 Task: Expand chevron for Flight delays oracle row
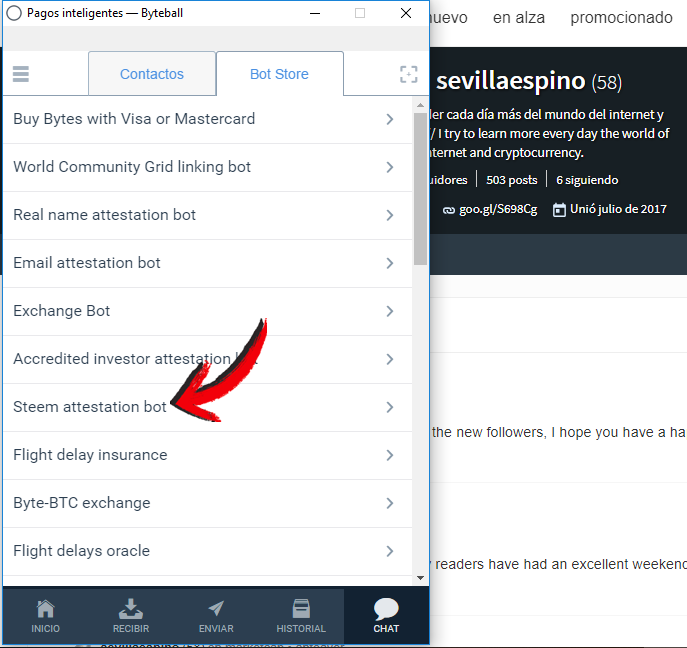(x=390, y=551)
